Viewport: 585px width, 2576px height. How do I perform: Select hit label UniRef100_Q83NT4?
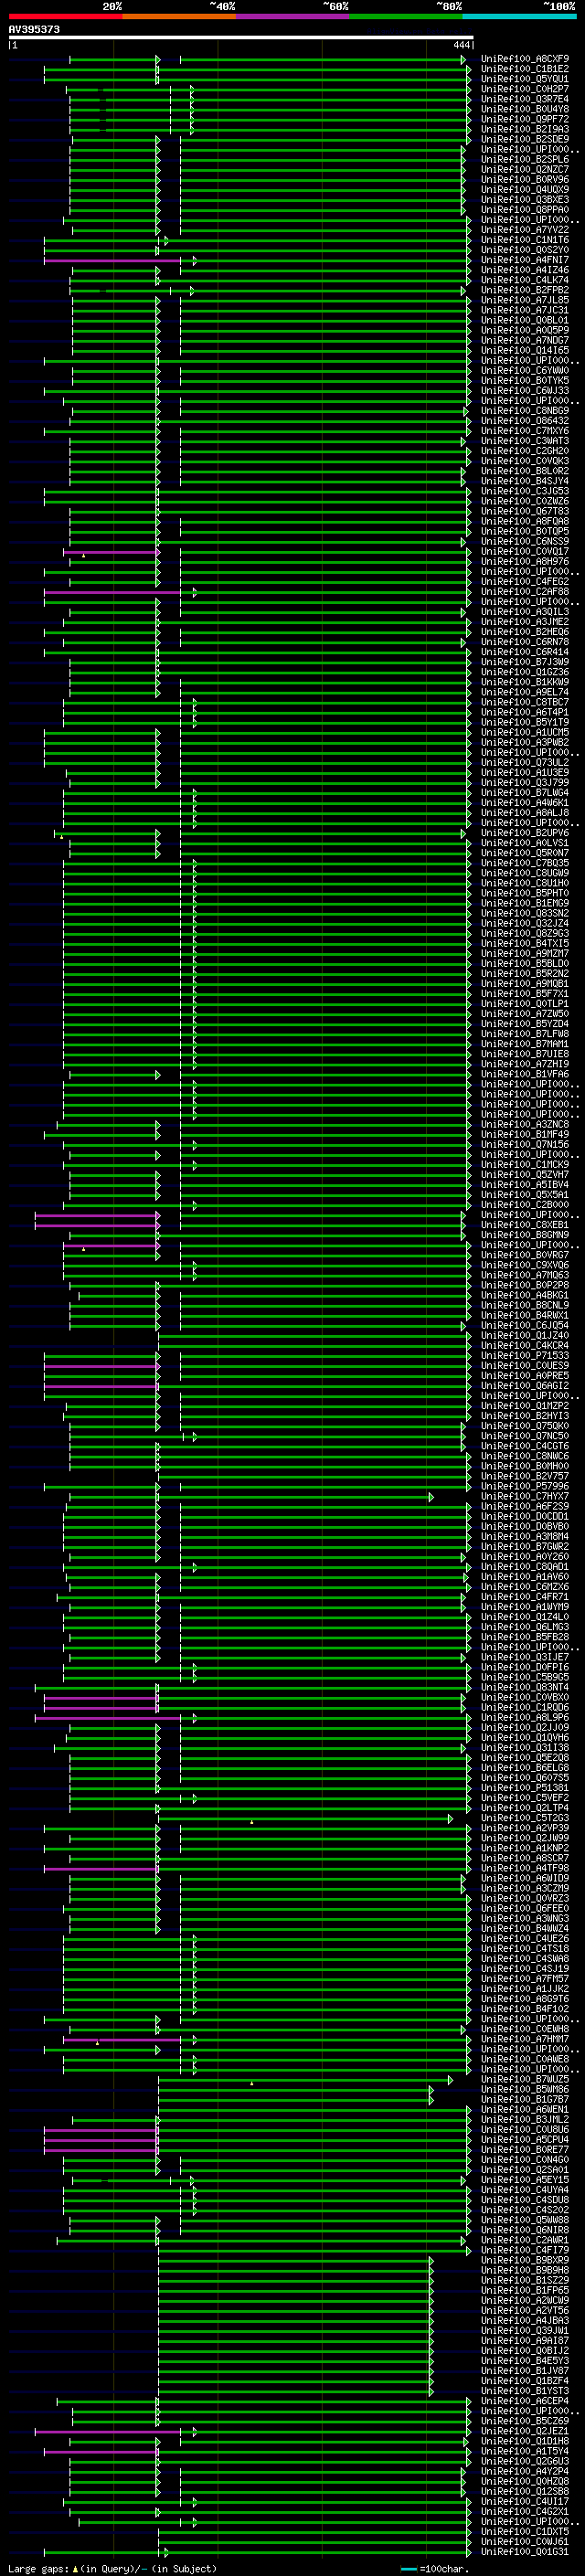click(x=525, y=1687)
